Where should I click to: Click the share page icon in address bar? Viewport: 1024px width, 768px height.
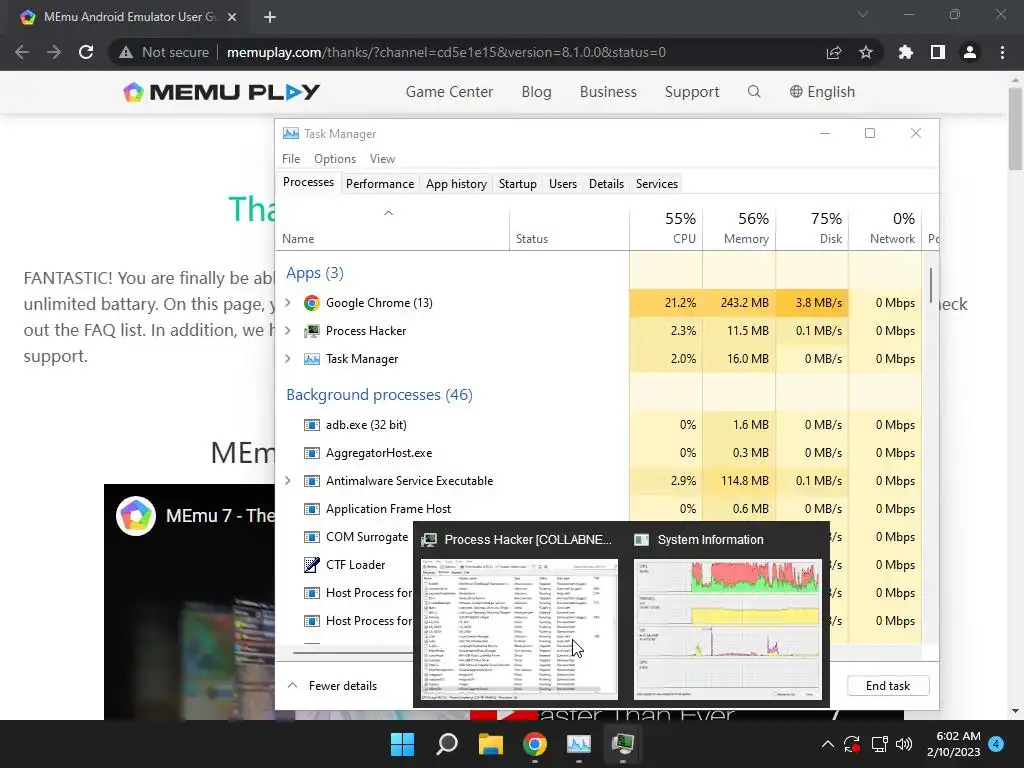pyautogui.click(x=834, y=52)
